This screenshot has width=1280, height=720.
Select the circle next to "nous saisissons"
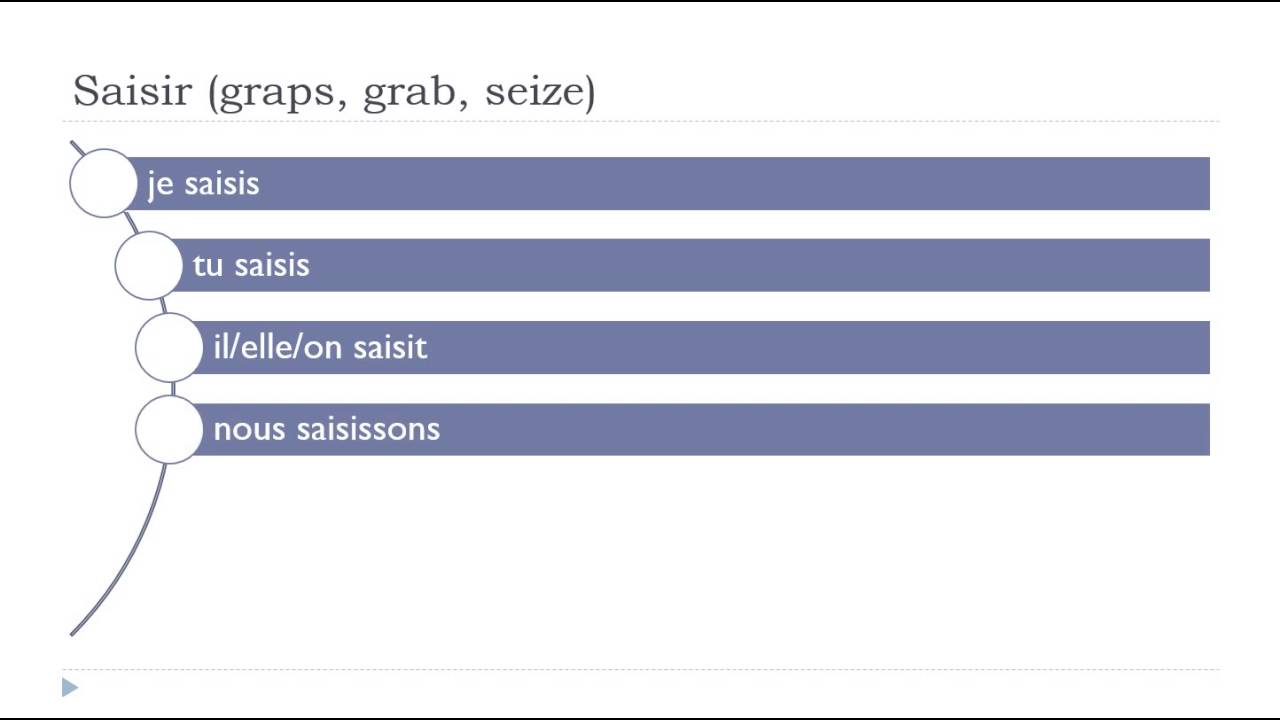coord(168,429)
